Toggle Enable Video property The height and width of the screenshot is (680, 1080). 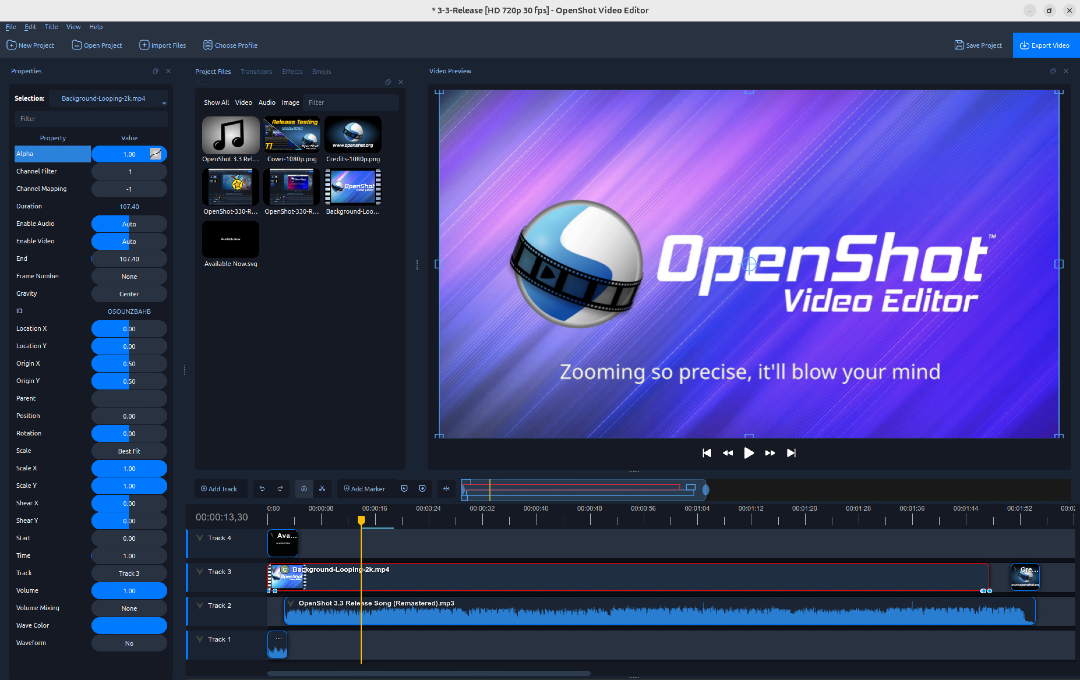[128, 241]
